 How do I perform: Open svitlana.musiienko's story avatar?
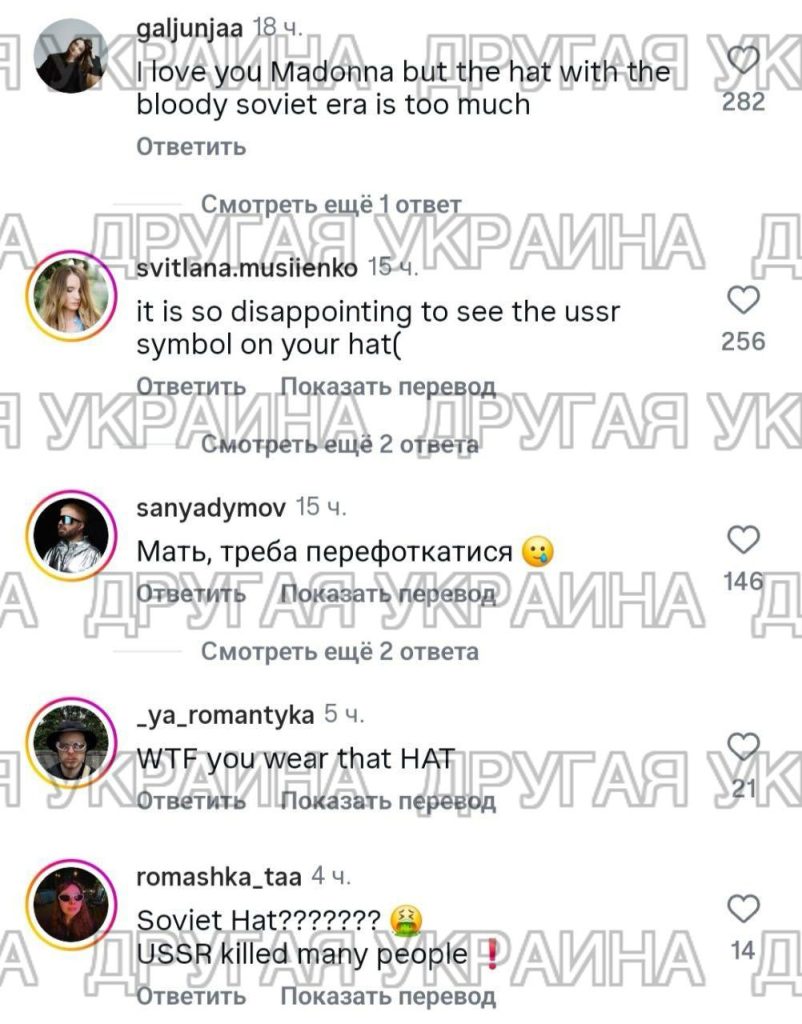[71, 295]
